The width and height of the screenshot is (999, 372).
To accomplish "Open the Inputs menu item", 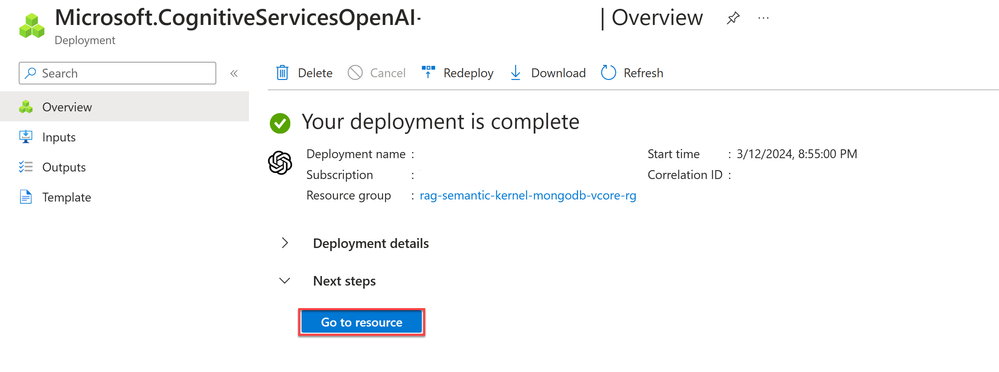I will [124, 137].
